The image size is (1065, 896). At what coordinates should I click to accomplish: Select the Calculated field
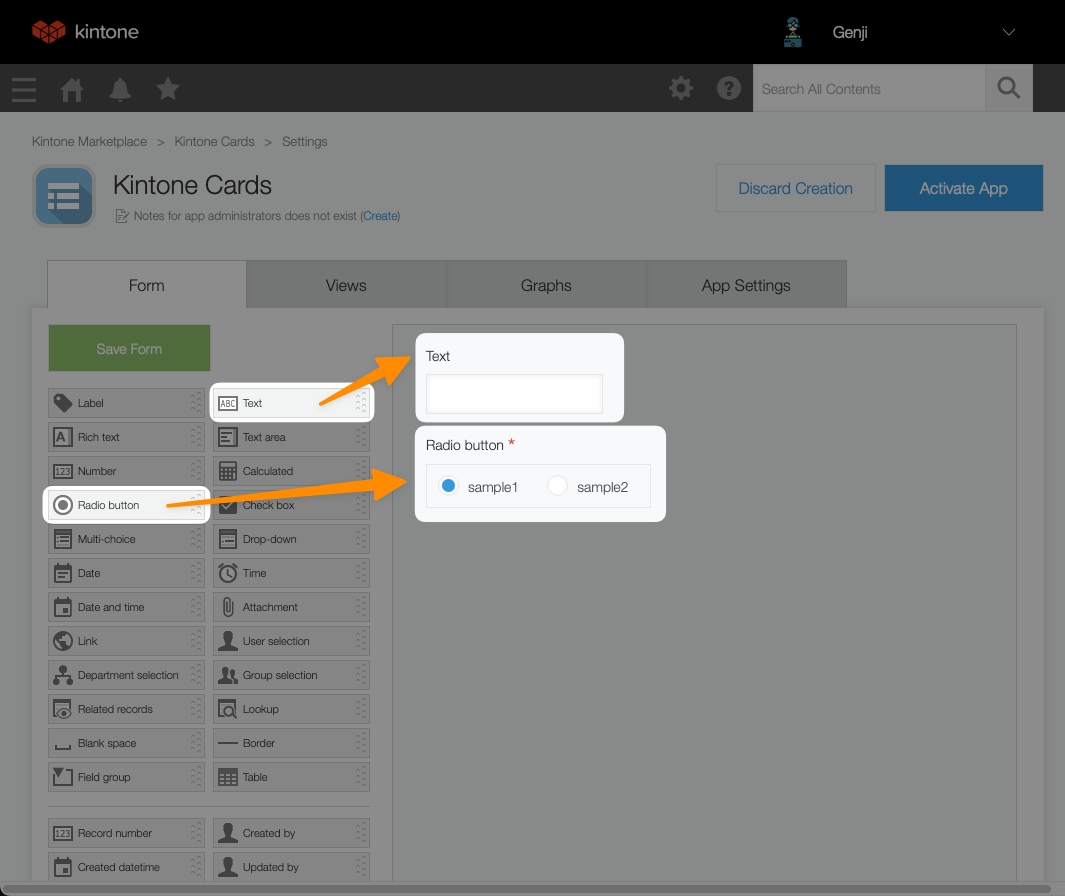point(291,471)
